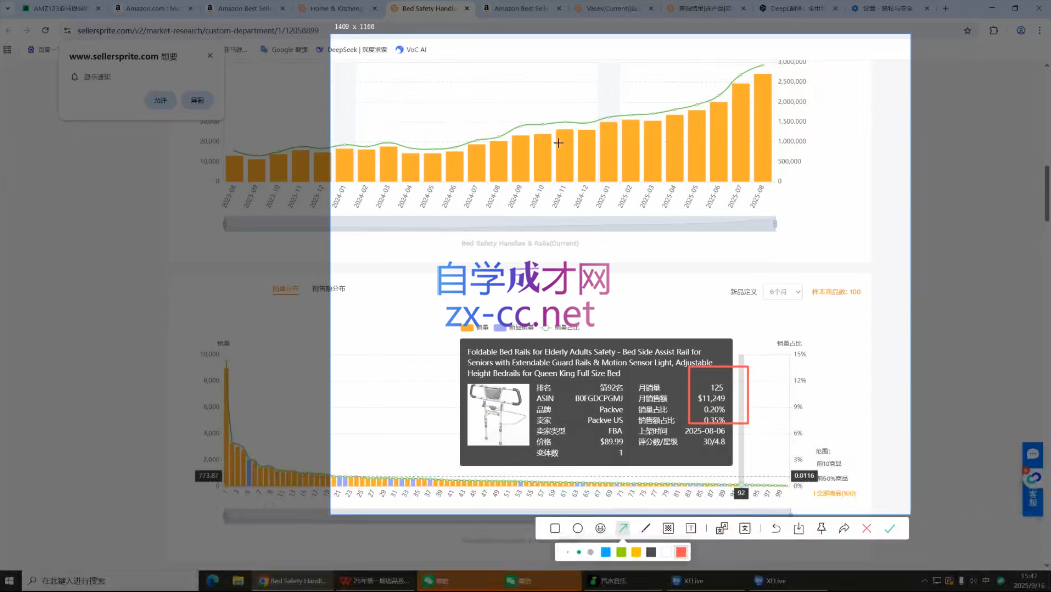This screenshot has width=1051, height=592.
Task: Dismiss the sellersprite.com permission popup
Action: 210,56
